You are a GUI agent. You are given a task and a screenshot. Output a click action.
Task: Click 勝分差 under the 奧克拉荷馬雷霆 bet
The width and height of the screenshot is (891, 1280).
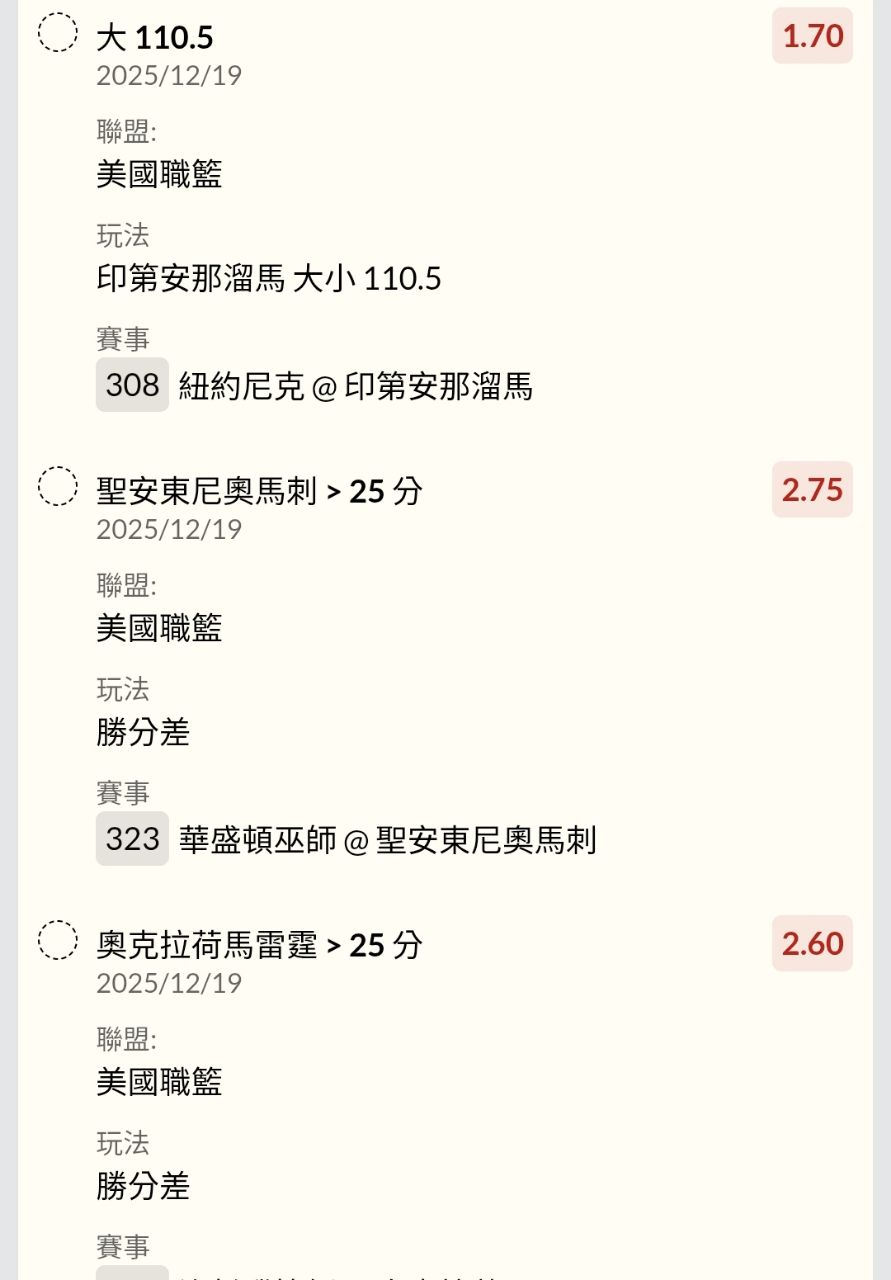tap(143, 1187)
